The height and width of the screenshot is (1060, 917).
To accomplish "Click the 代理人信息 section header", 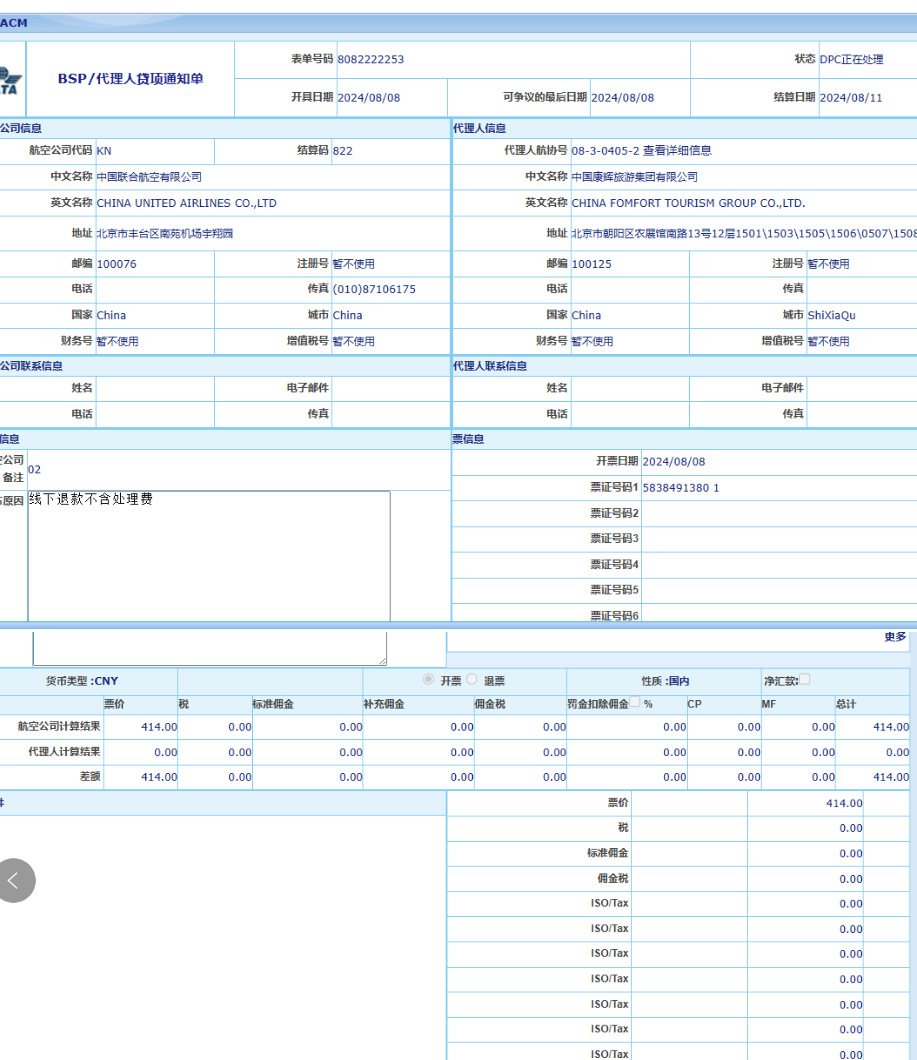I will [x=480, y=129].
